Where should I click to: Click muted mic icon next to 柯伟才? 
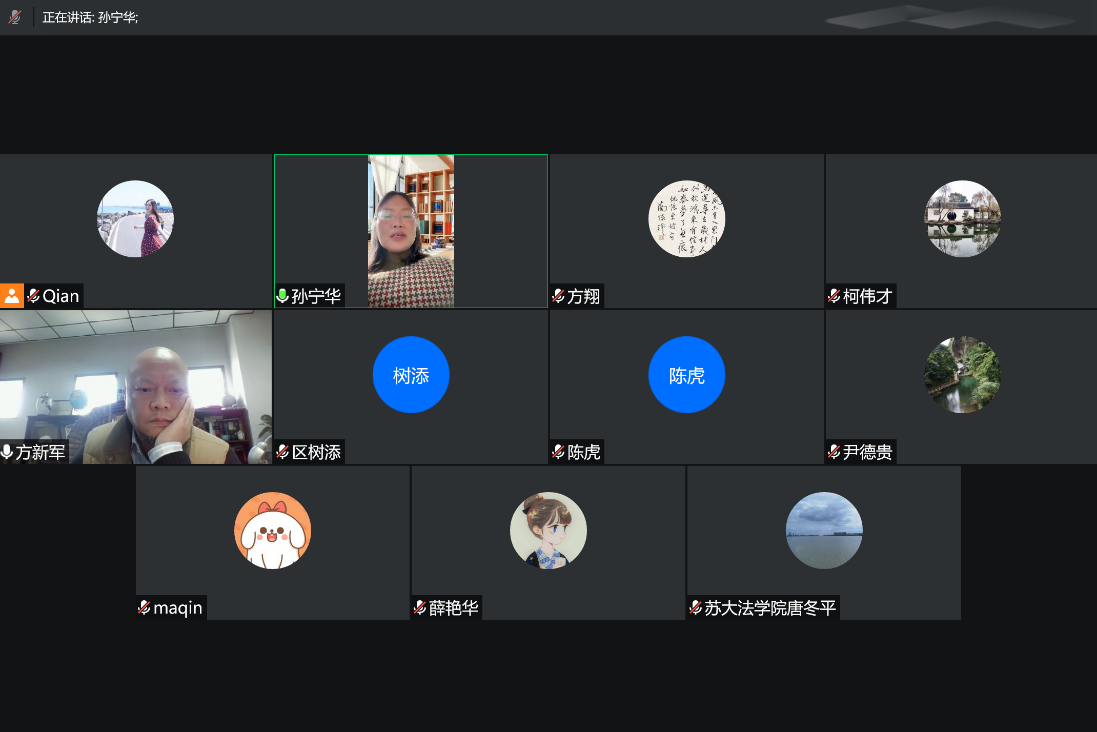pos(834,296)
